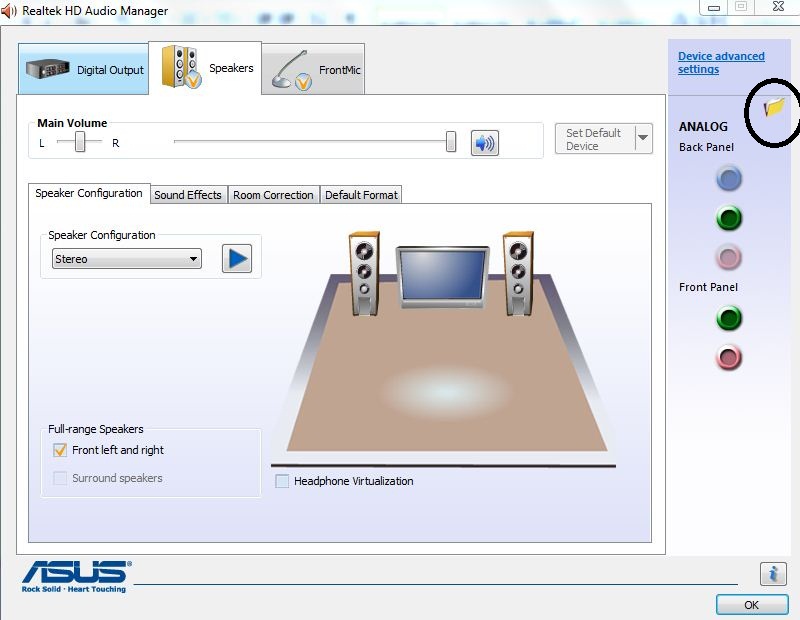Click the blue Back Panel line-in jack
This screenshot has height=620, width=800.
(x=729, y=178)
